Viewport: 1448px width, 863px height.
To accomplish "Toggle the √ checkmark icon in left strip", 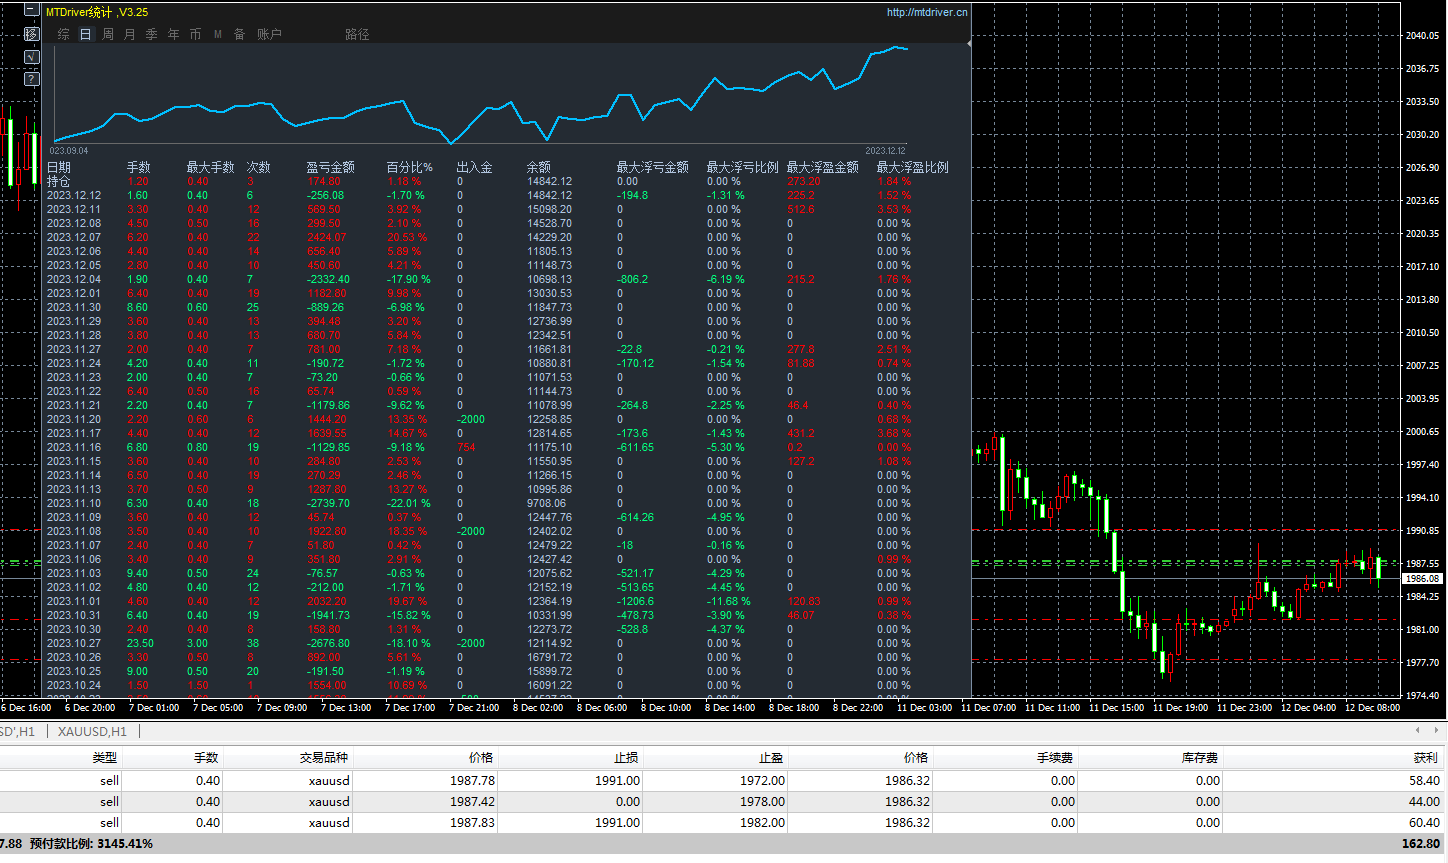I will (31, 56).
